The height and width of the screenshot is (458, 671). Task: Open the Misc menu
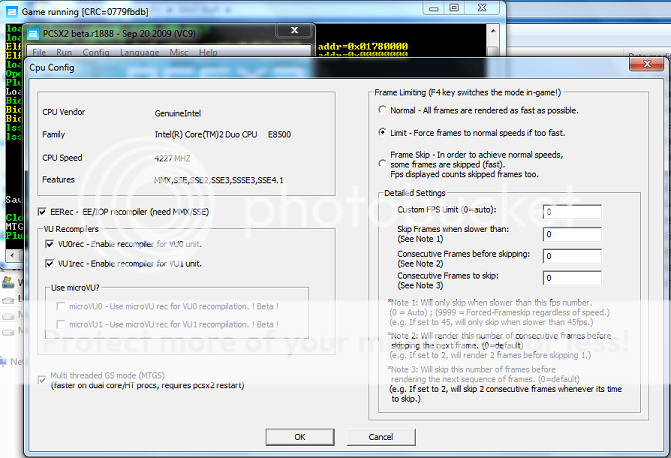(x=179, y=51)
